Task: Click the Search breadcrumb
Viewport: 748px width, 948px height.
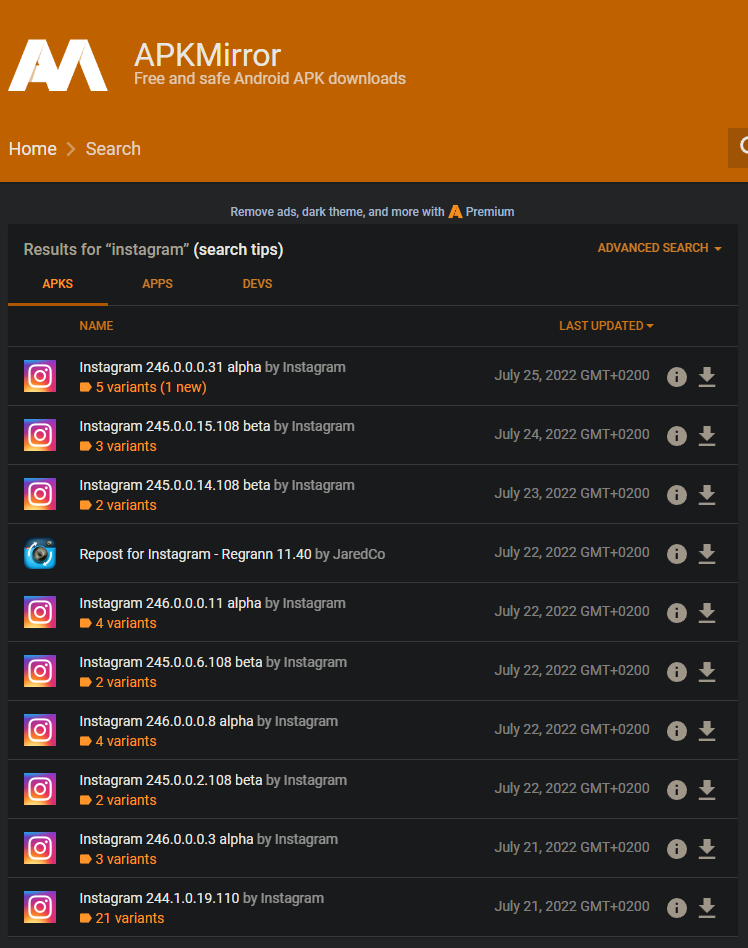Action: click(x=113, y=149)
